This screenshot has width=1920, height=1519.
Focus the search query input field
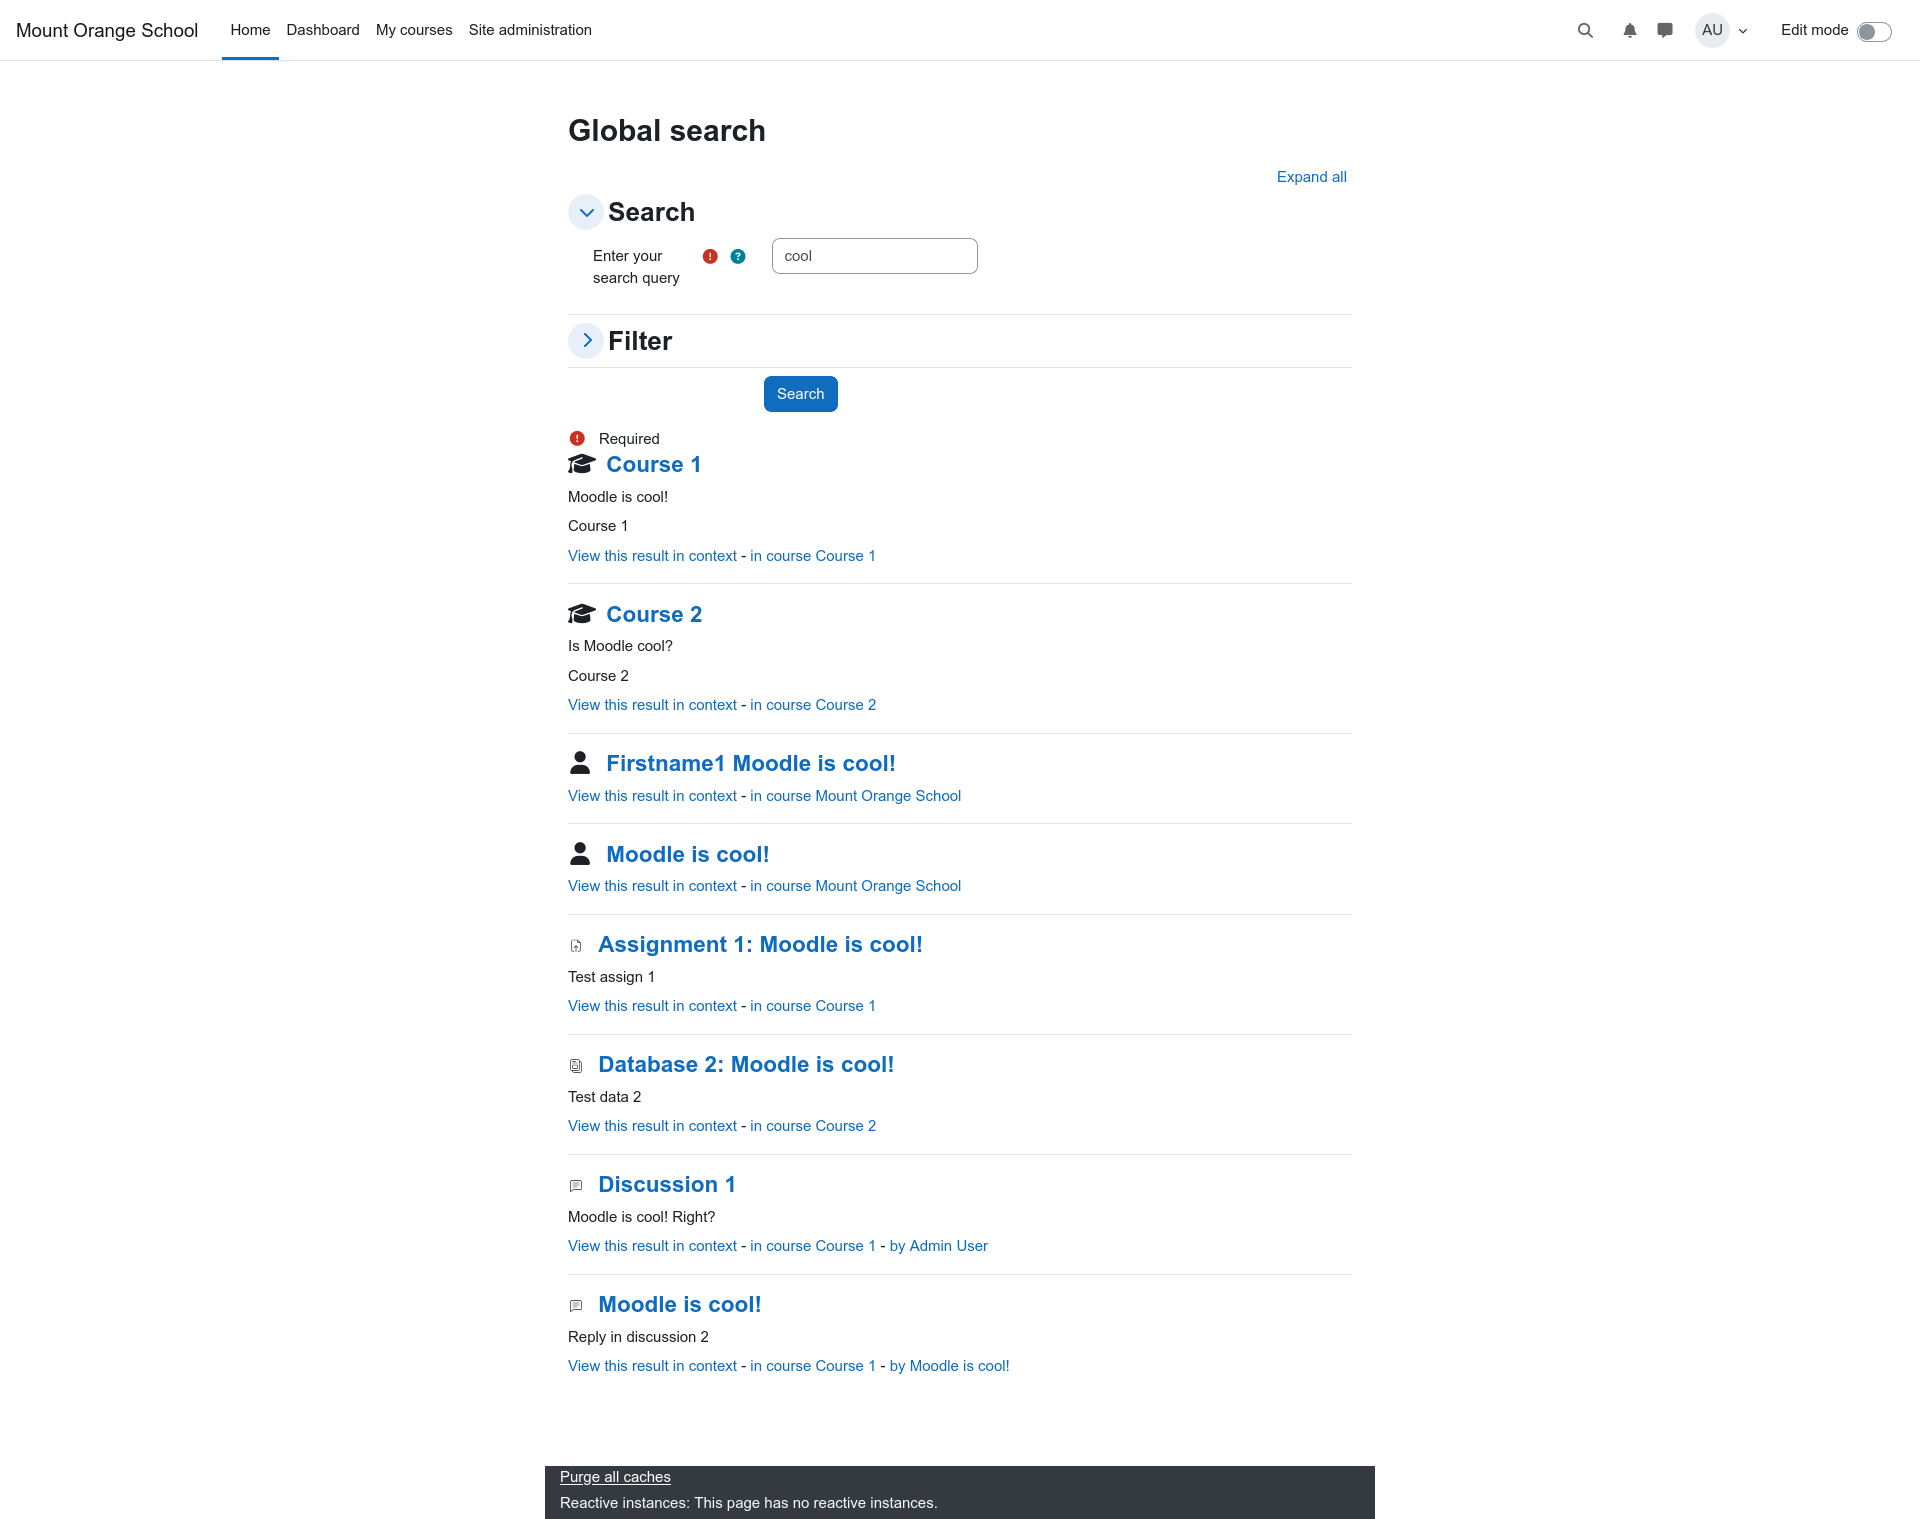[x=875, y=256]
